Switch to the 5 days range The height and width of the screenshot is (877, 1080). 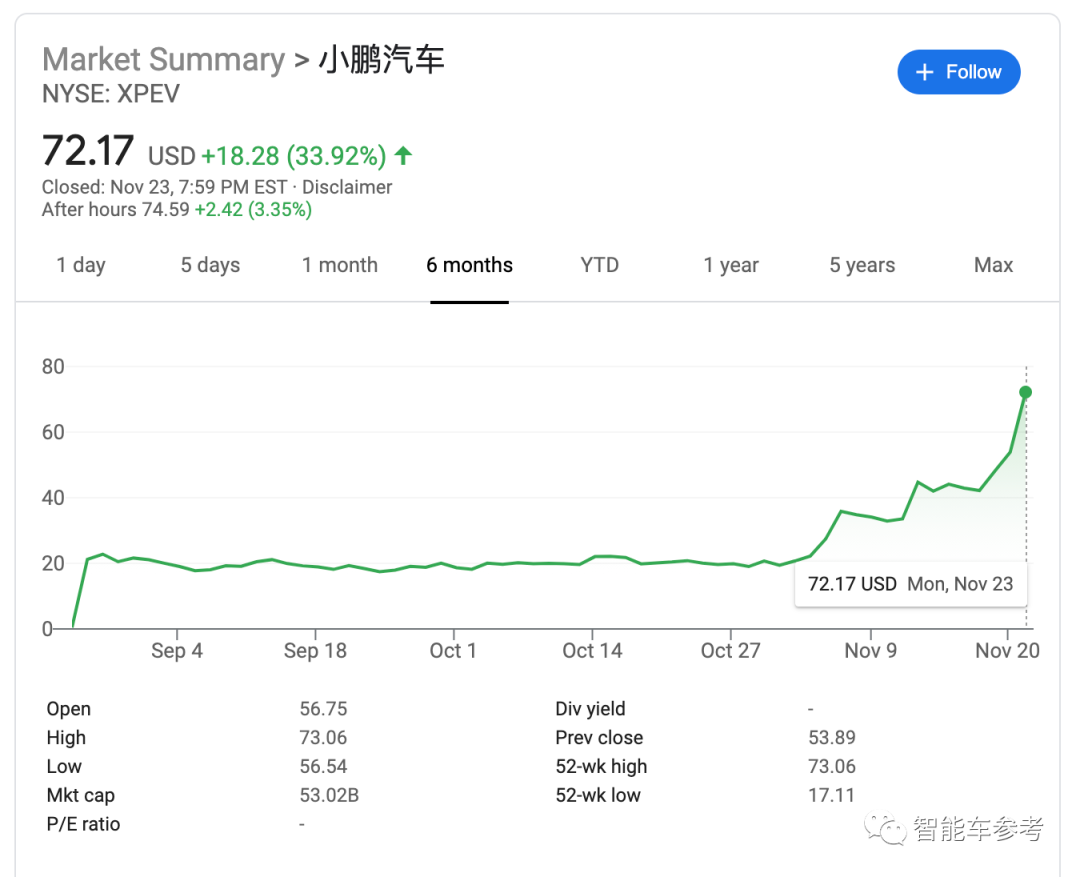click(210, 265)
